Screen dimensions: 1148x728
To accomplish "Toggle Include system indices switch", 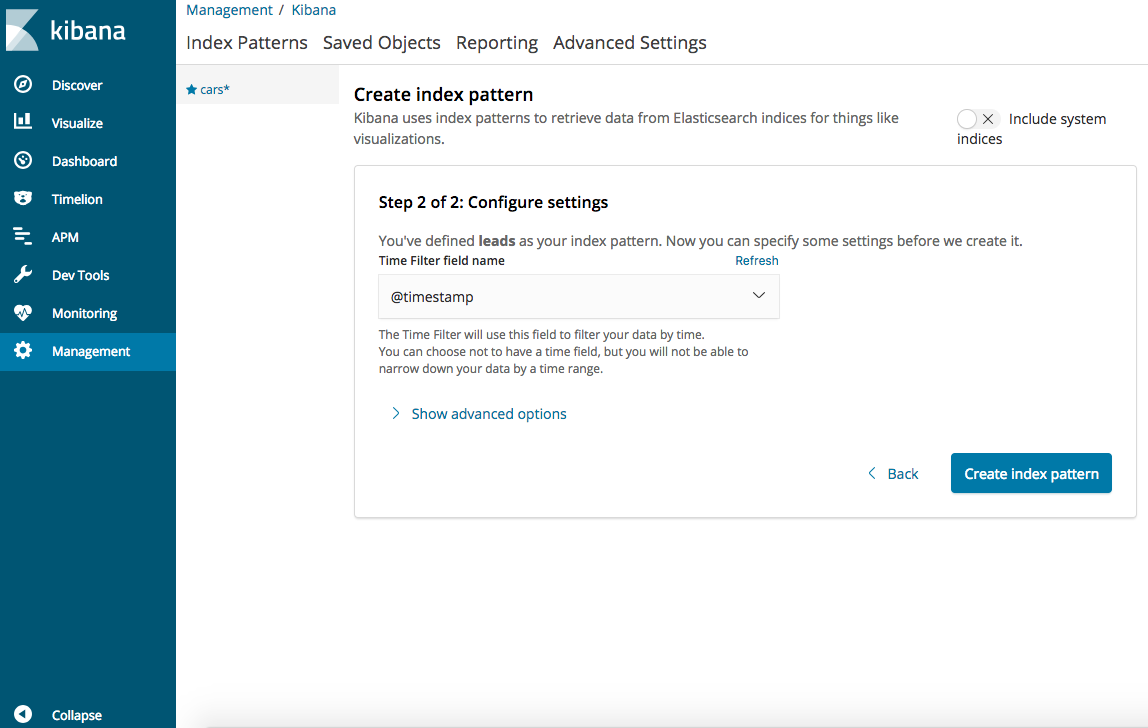I will coord(977,119).
